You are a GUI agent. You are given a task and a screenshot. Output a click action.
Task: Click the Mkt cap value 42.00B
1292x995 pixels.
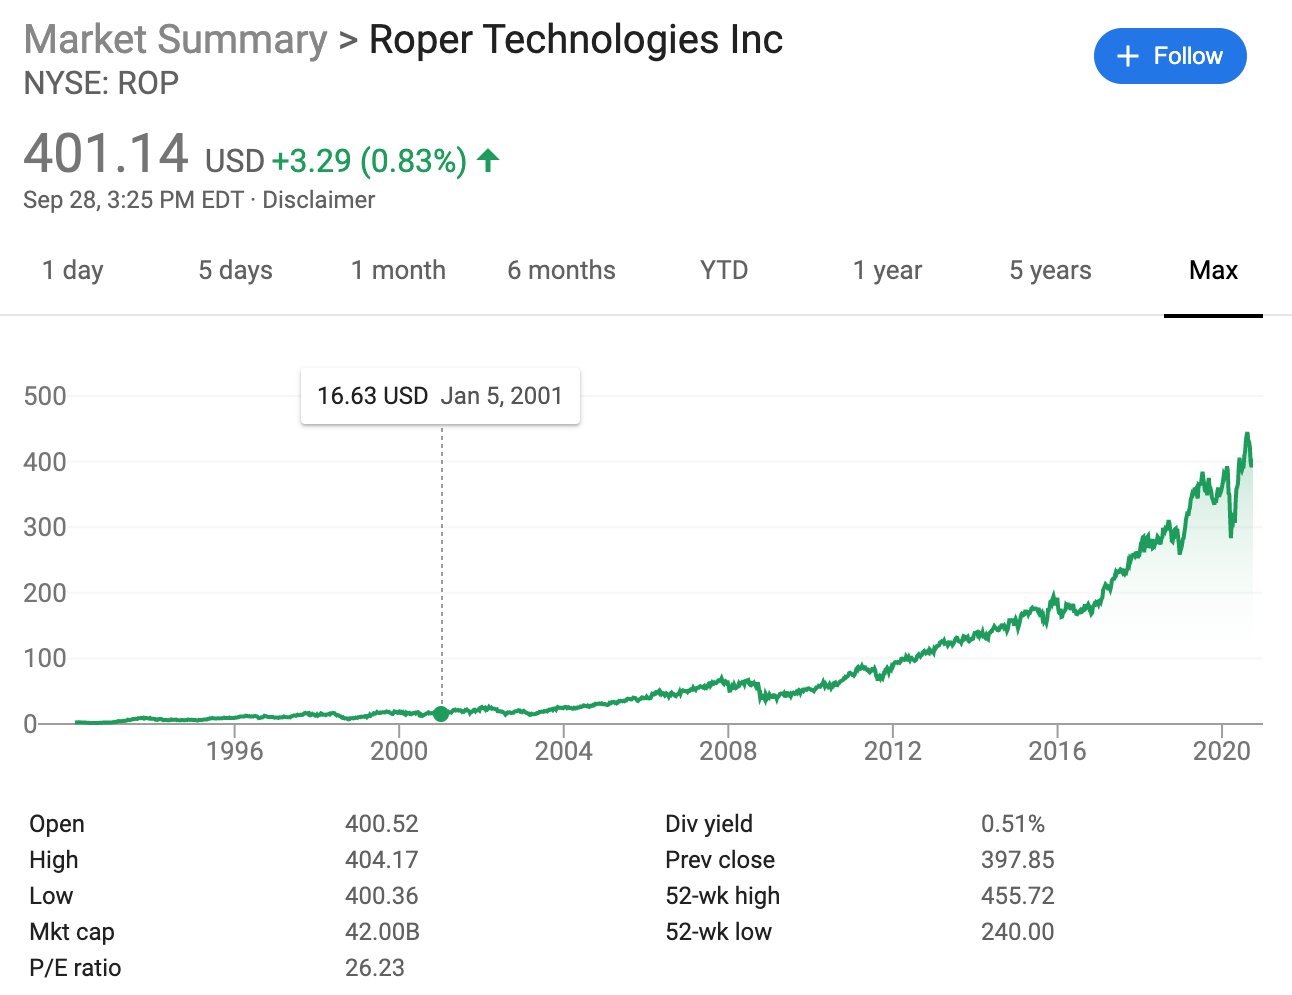(x=382, y=932)
